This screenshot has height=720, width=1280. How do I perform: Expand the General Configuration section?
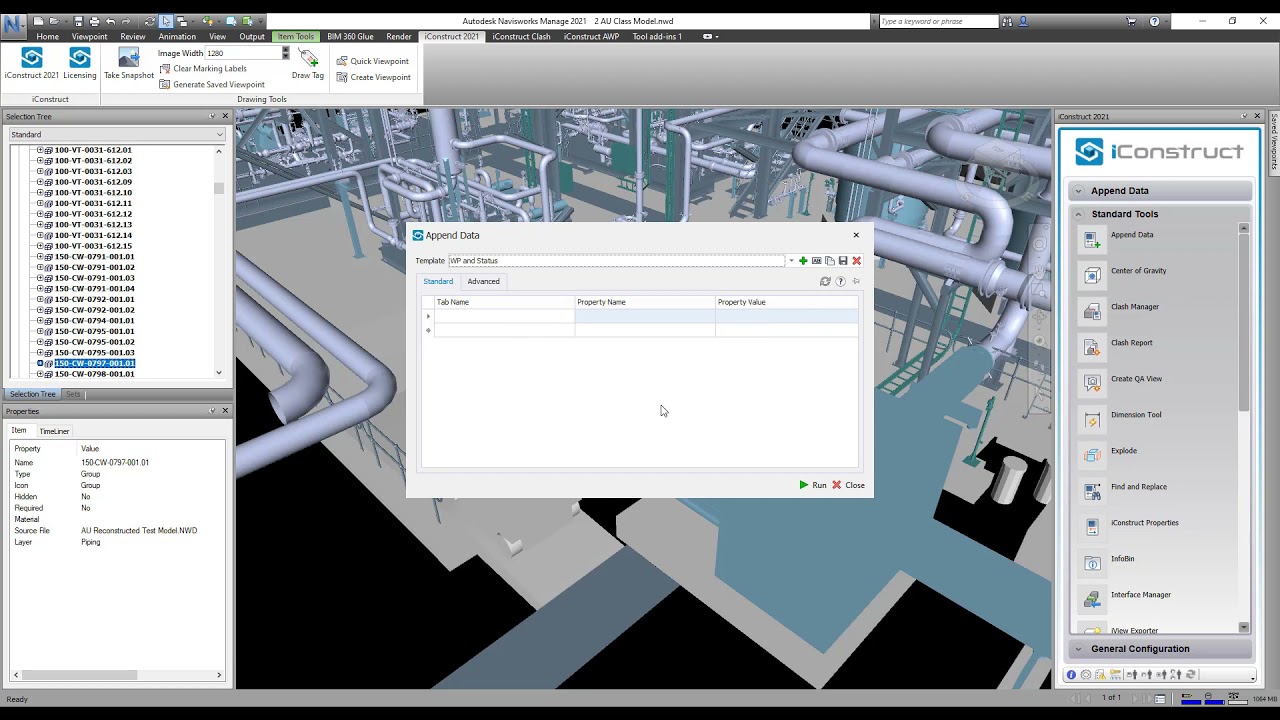[1160, 649]
